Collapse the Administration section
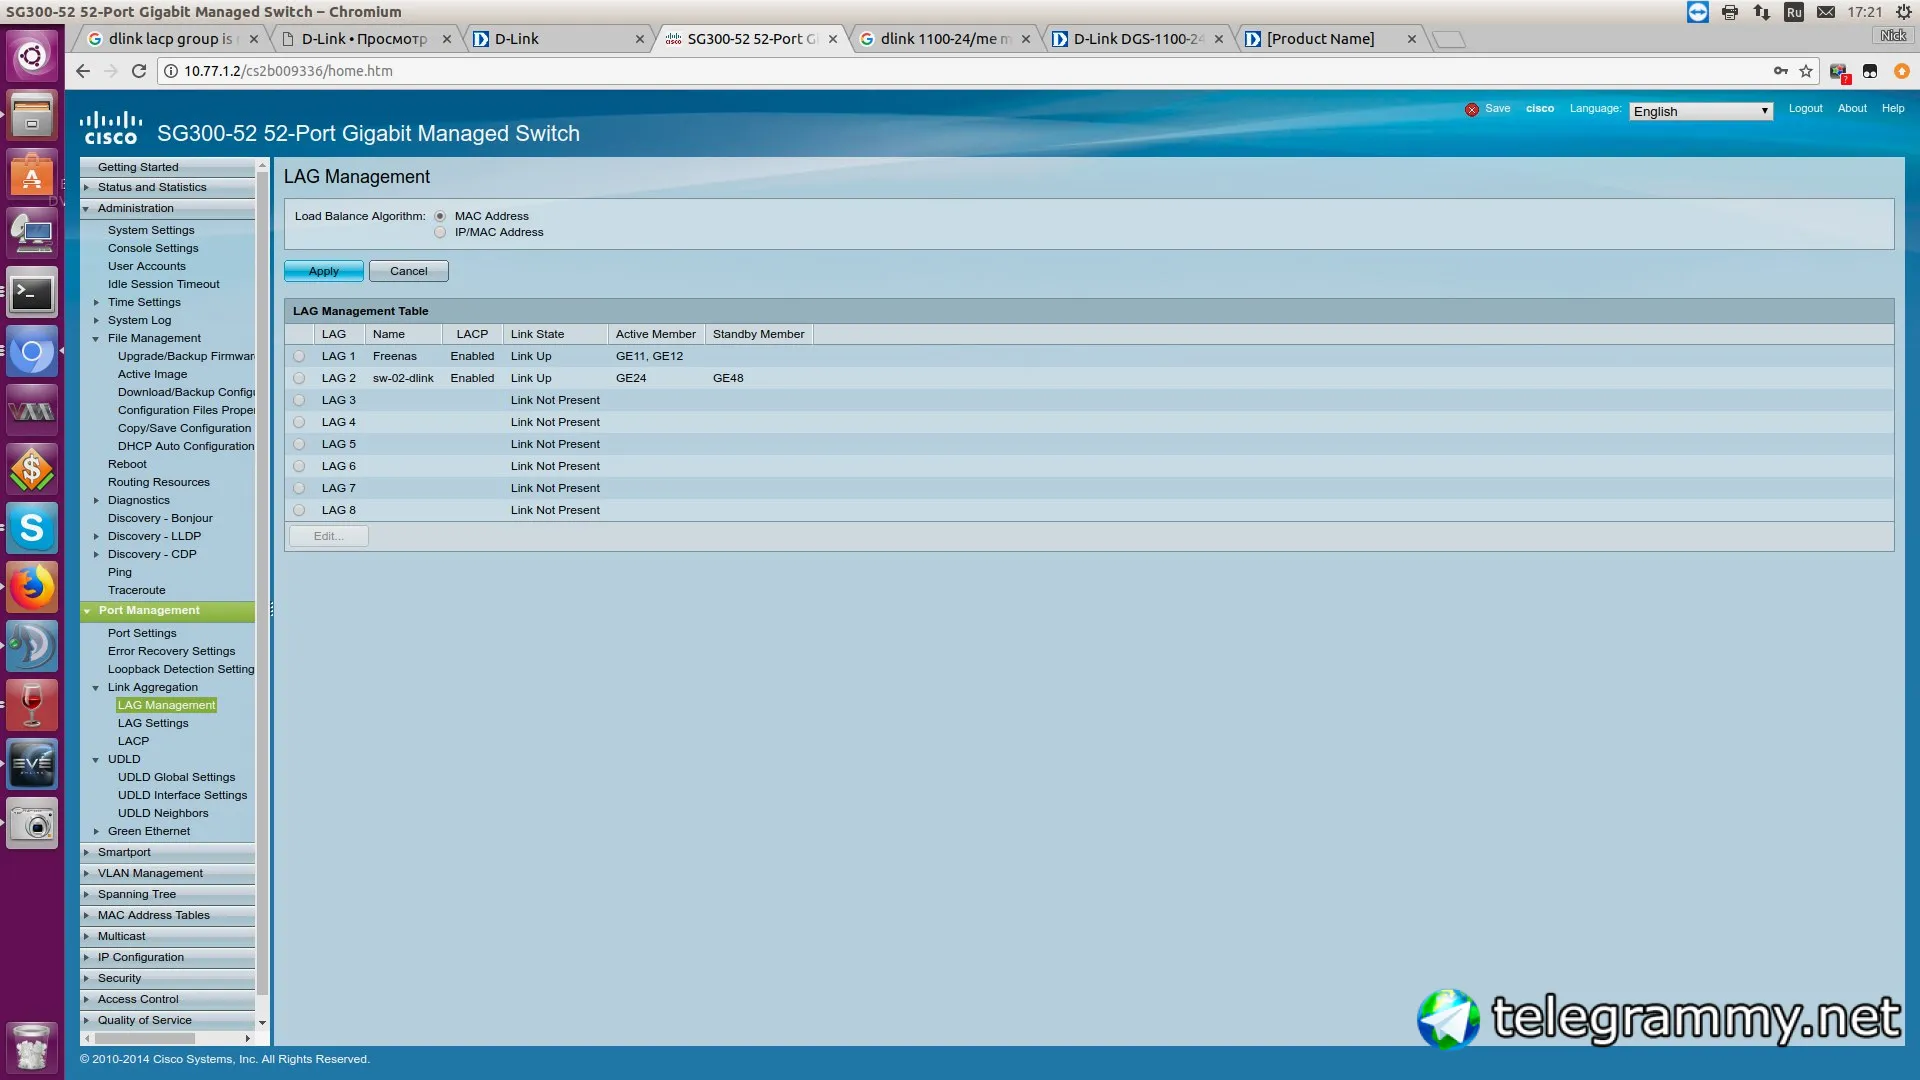This screenshot has height=1080, width=1920. (x=136, y=208)
